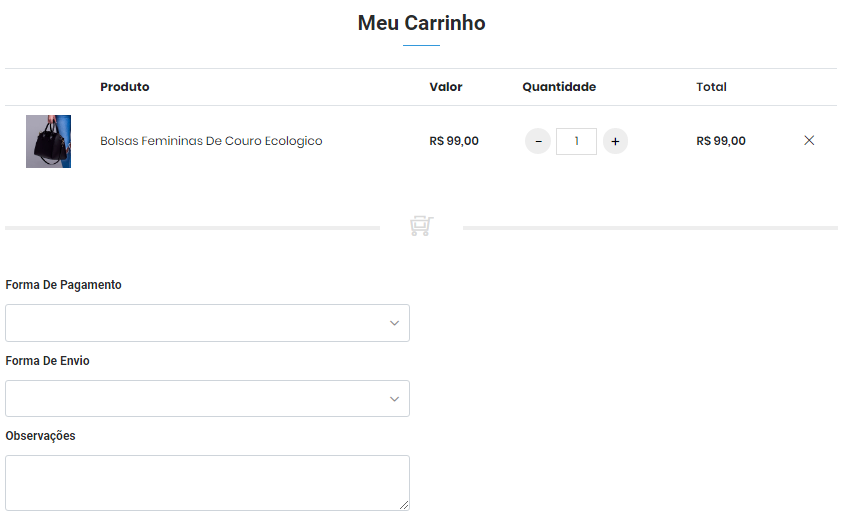Open the black handbag product thumbnail
865x527 pixels.
48,141
